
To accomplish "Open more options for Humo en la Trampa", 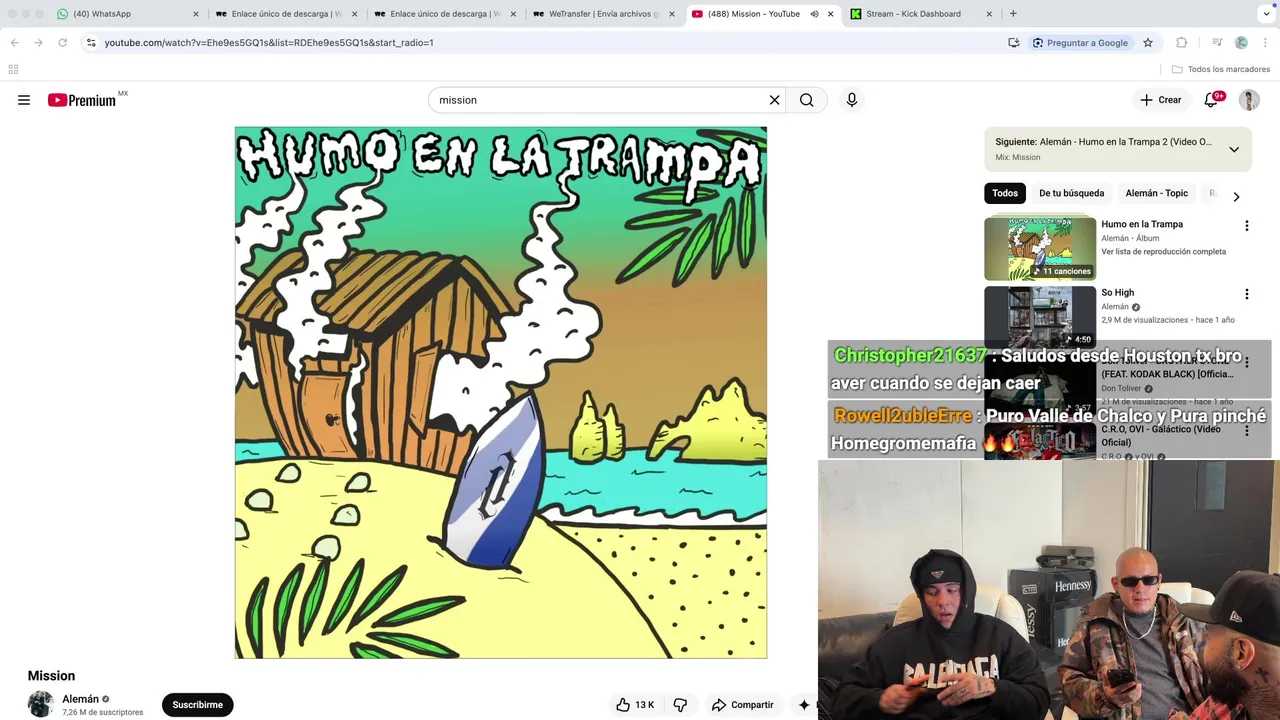I will [x=1246, y=226].
